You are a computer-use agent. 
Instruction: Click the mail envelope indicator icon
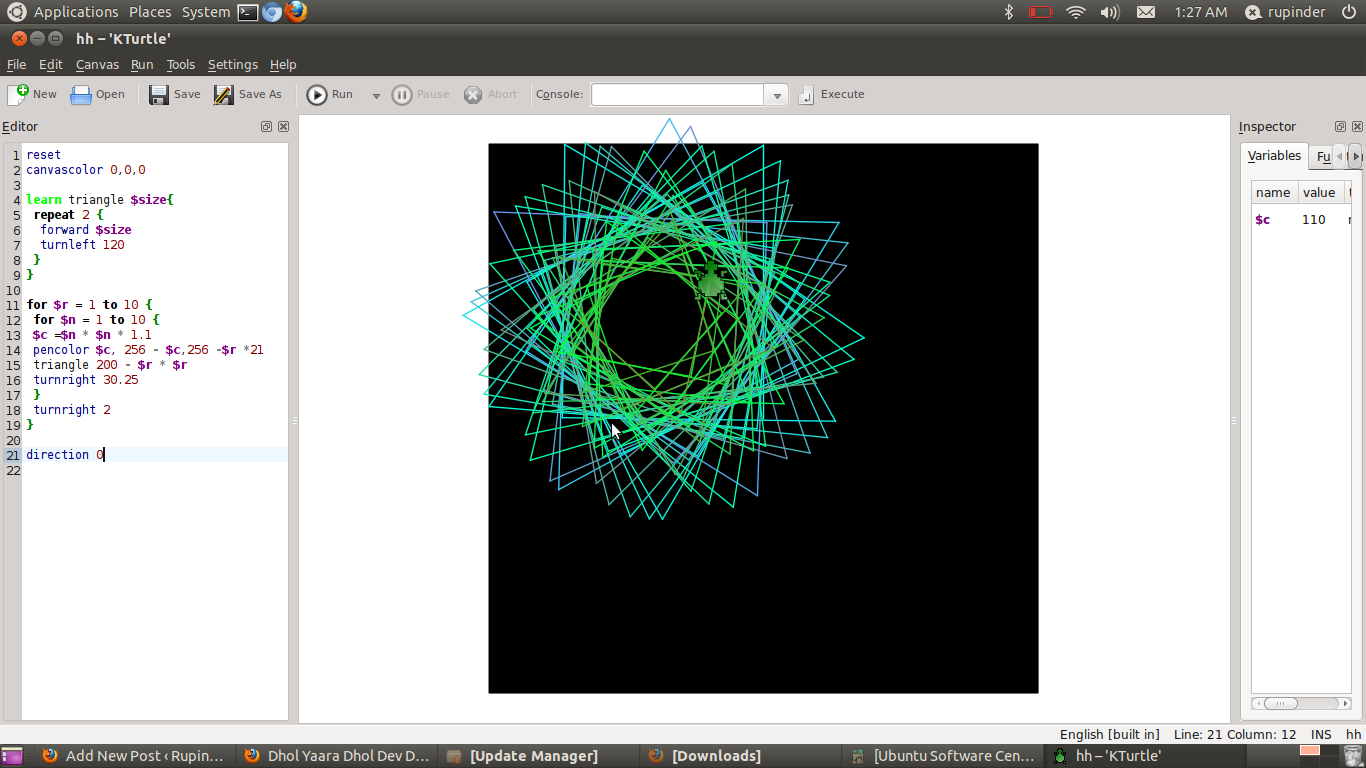tap(1146, 12)
